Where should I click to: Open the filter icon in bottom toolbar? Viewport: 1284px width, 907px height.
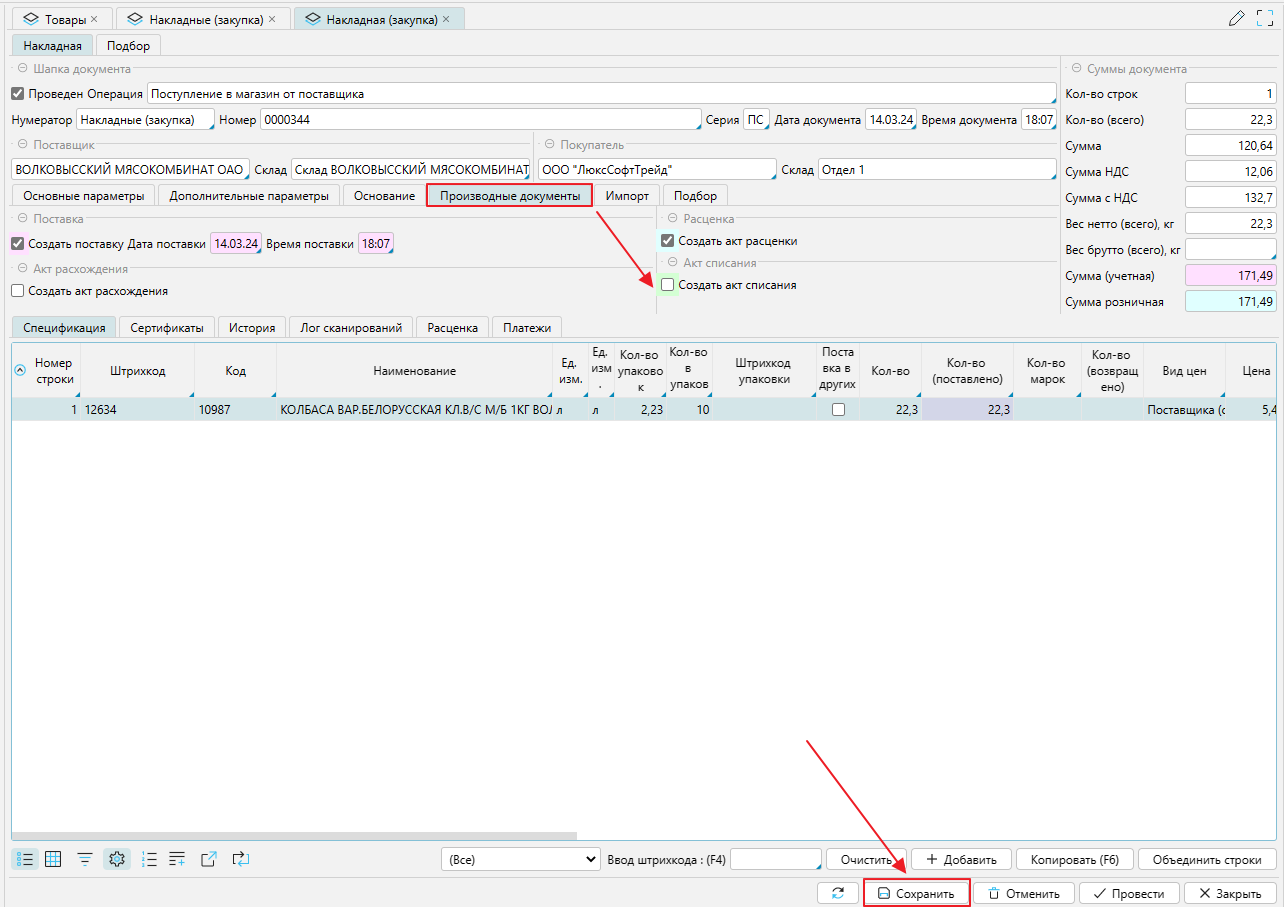click(86, 859)
